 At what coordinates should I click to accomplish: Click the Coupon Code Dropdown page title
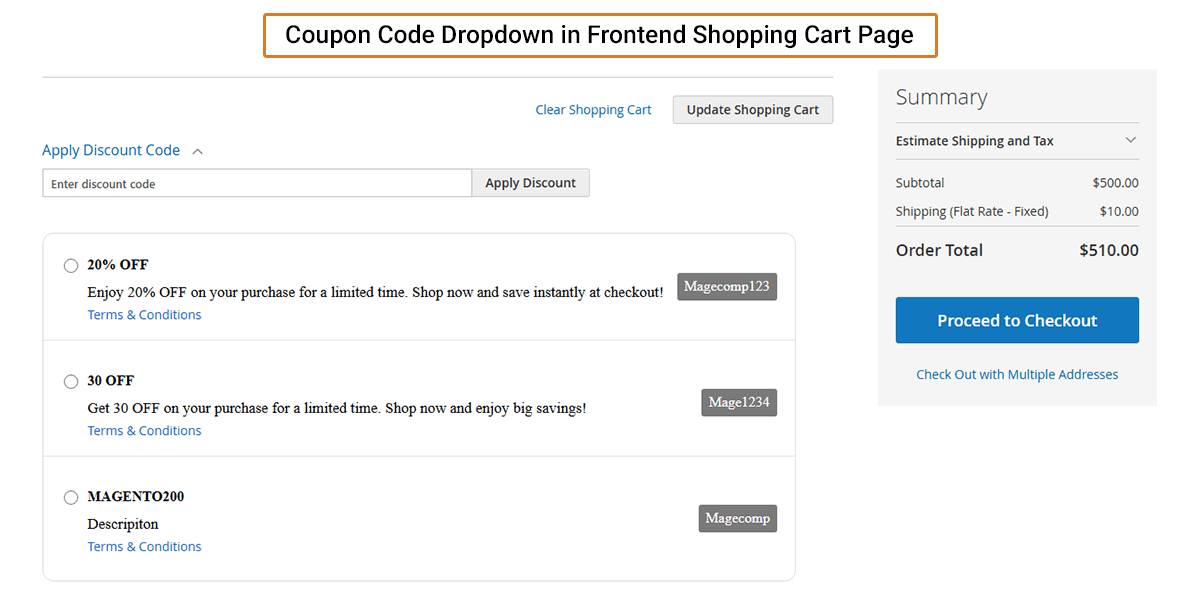(x=599, y=35)
